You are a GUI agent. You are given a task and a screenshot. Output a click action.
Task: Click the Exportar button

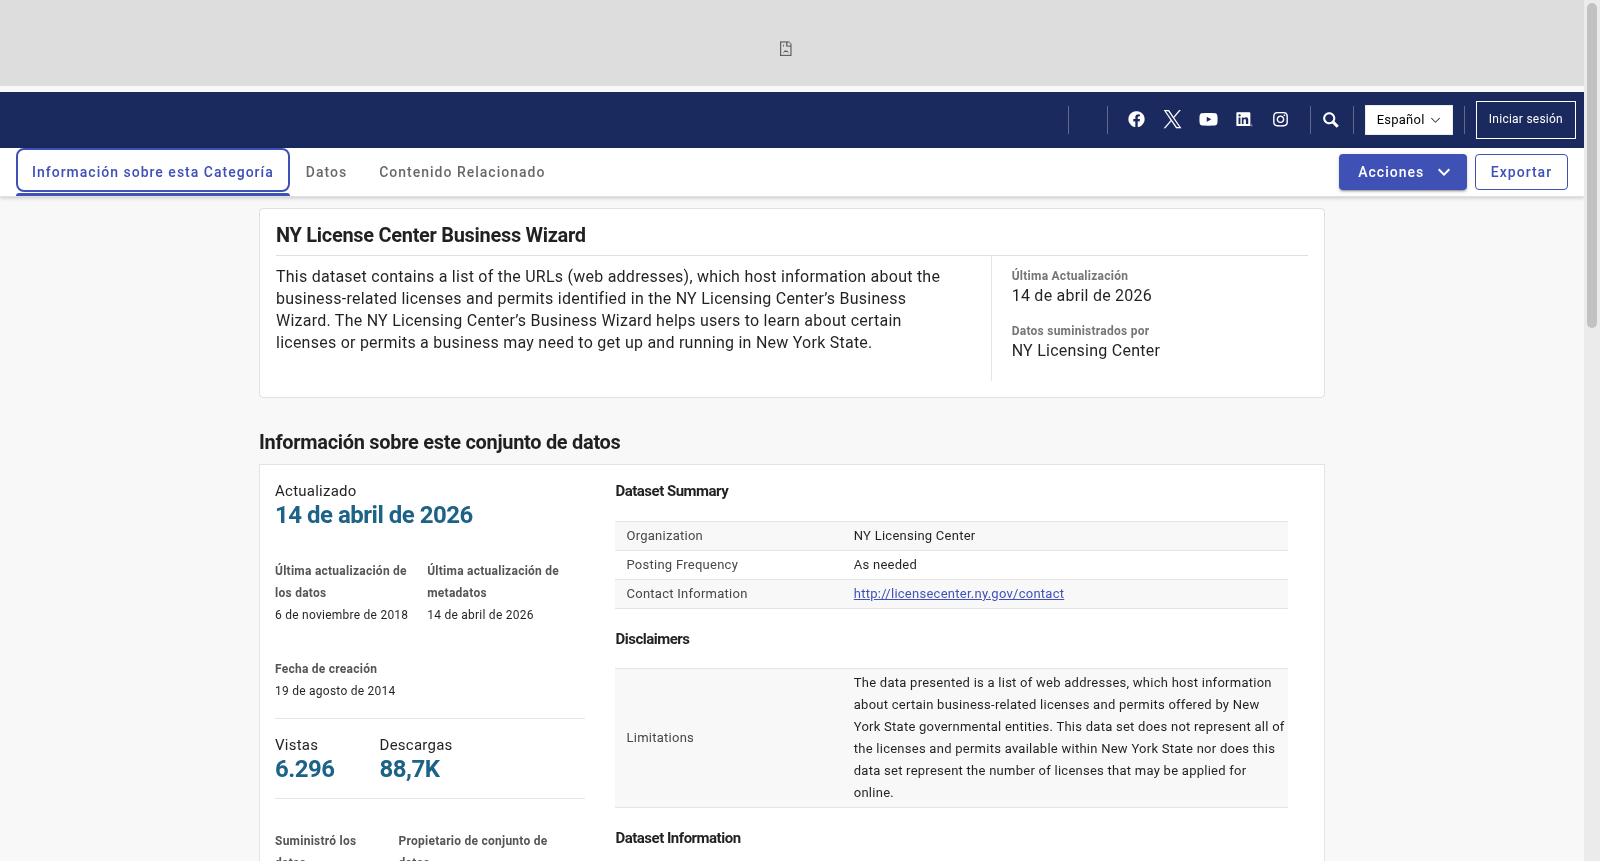[1521, 172]
